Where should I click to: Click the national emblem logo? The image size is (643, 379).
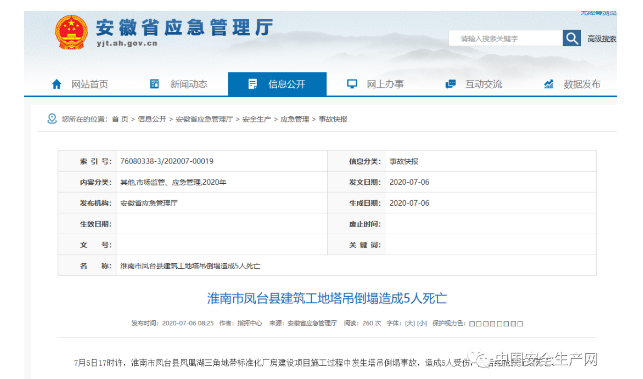coord(71,32)
